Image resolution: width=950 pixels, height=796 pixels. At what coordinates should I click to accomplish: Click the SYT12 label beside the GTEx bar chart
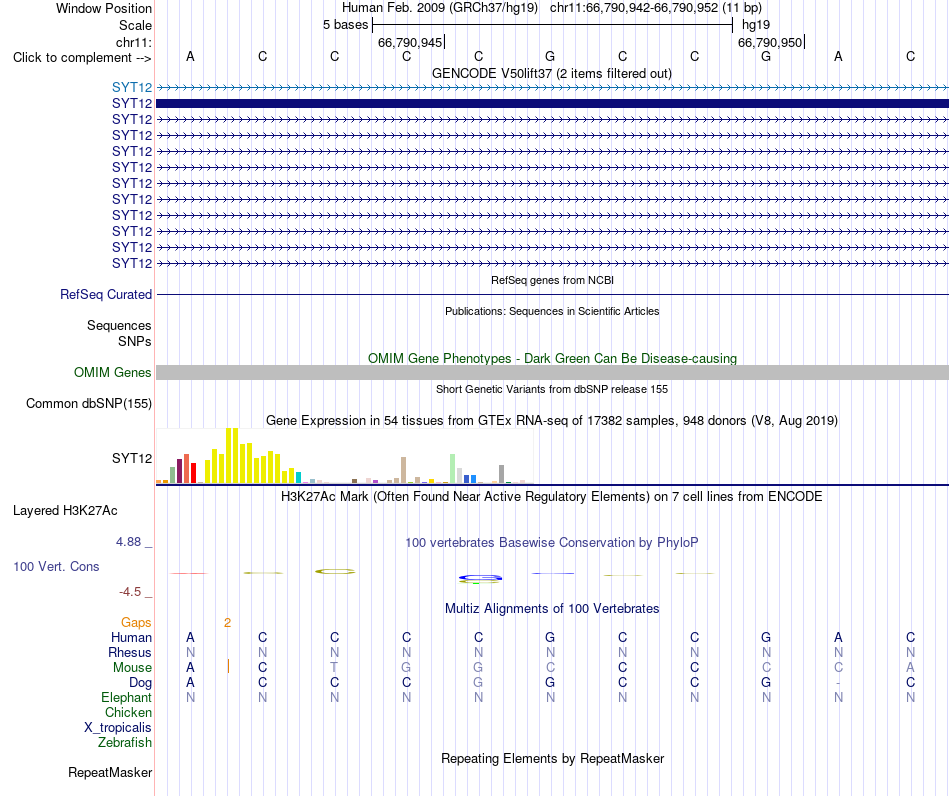(132, 459)
